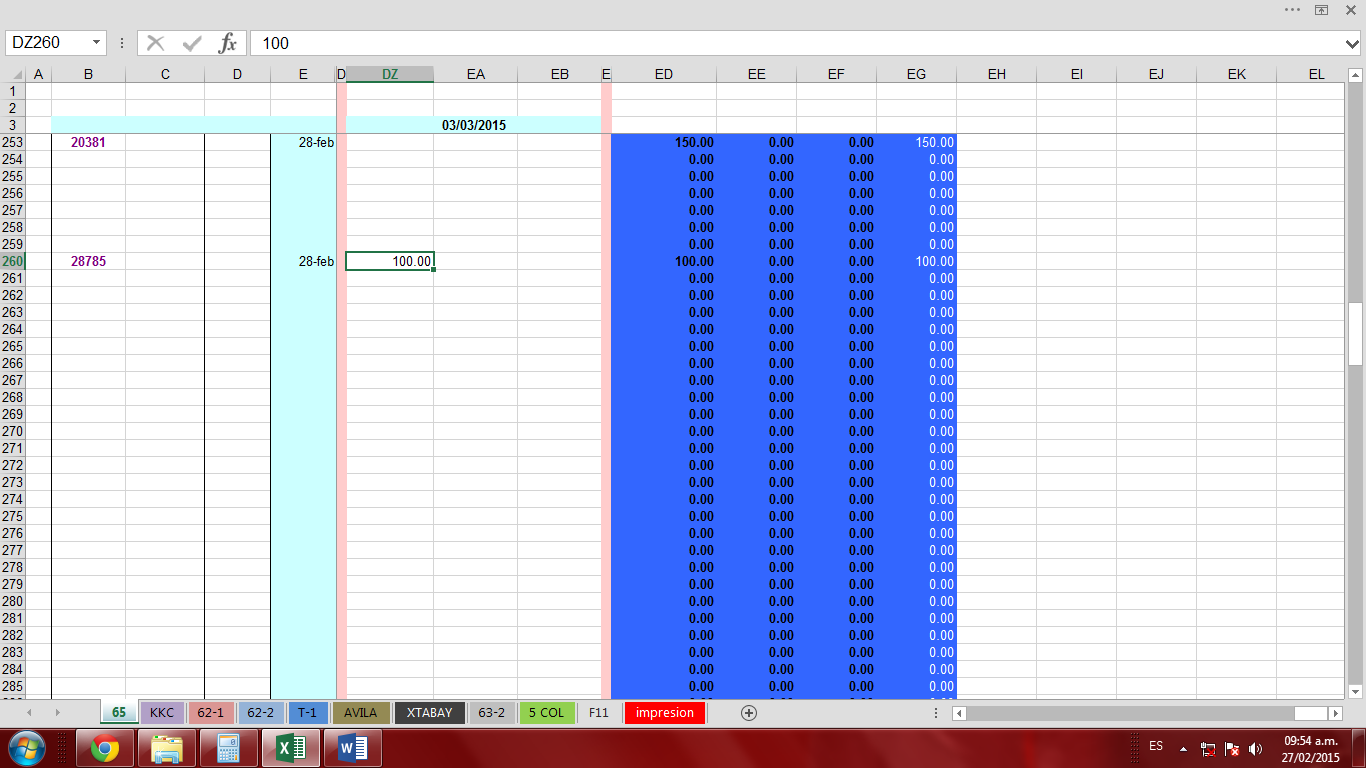Switch to the F11 sheet tab
1366x768 pixels.
coord(598,713)
